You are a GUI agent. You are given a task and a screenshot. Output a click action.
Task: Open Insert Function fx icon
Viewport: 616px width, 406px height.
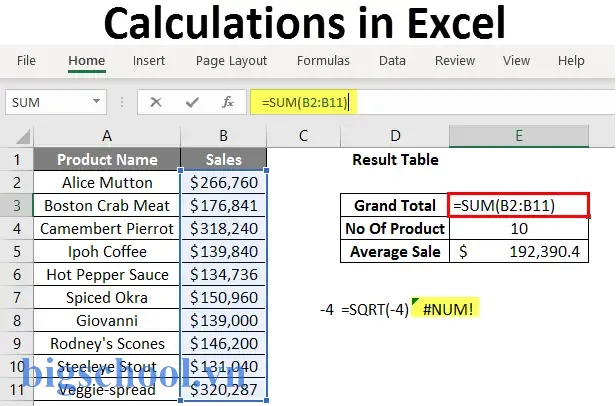tap(228, 102)
